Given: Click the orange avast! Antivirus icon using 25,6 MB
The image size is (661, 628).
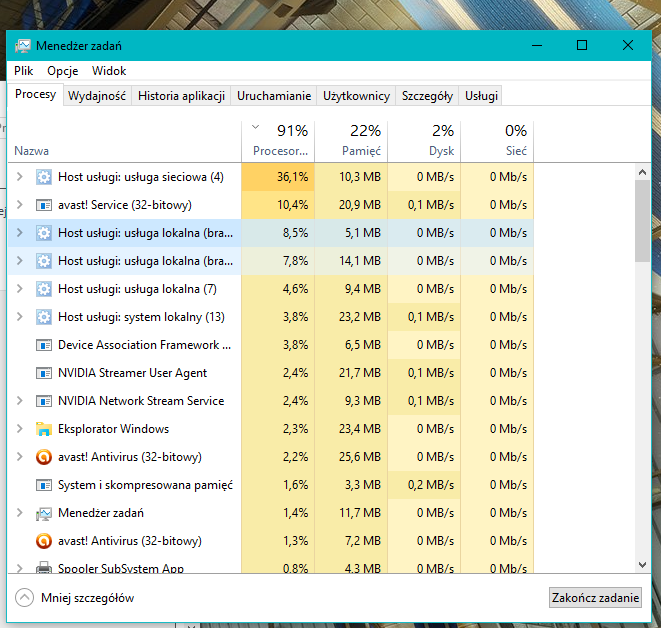Looking at the screenshot, I should pos(44,457).
